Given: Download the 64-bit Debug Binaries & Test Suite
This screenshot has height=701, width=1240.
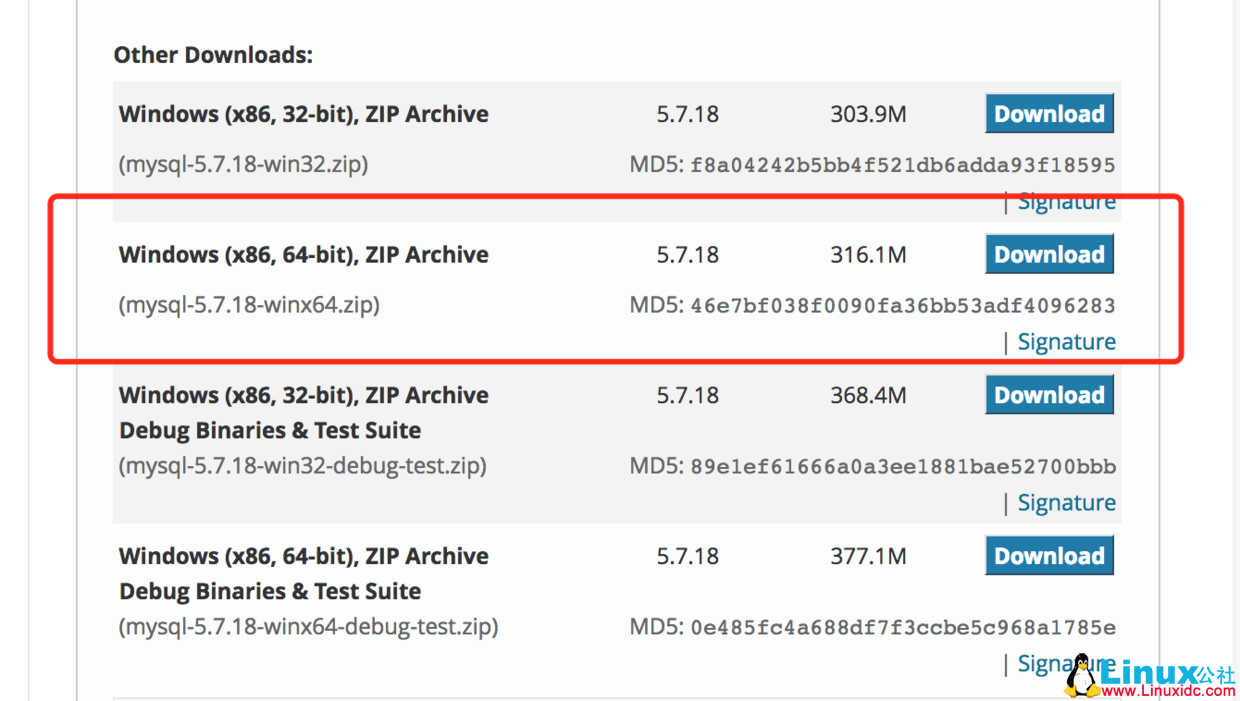Looking at the screenshot, I should click(x=1049, y=556).
